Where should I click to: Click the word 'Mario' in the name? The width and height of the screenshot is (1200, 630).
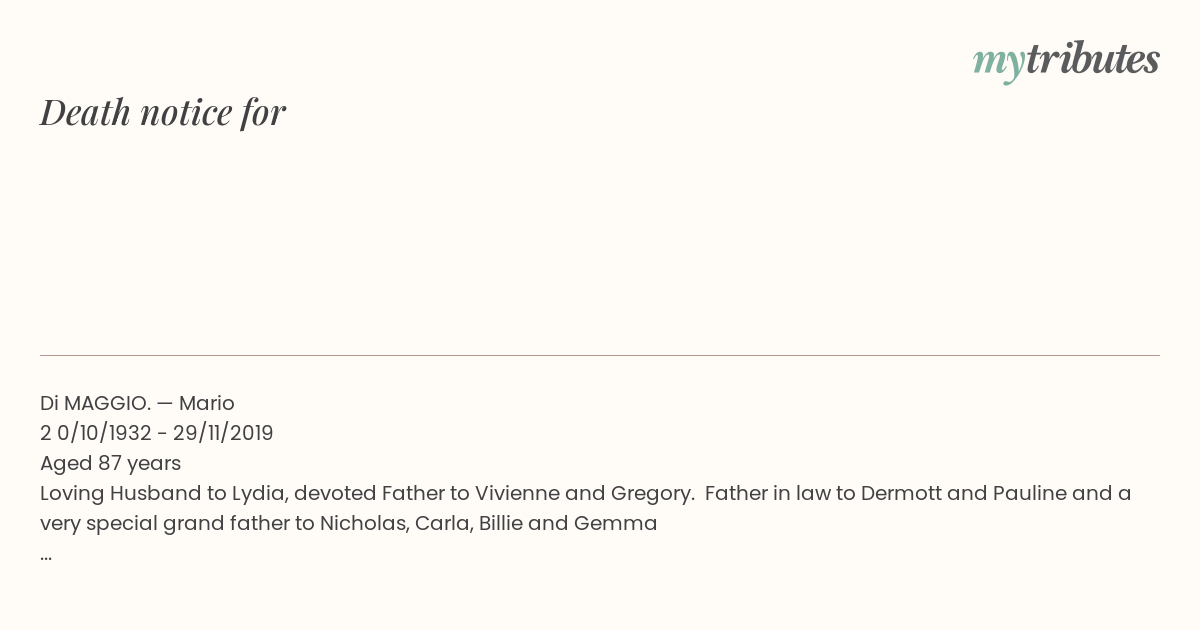coord(207,403)
